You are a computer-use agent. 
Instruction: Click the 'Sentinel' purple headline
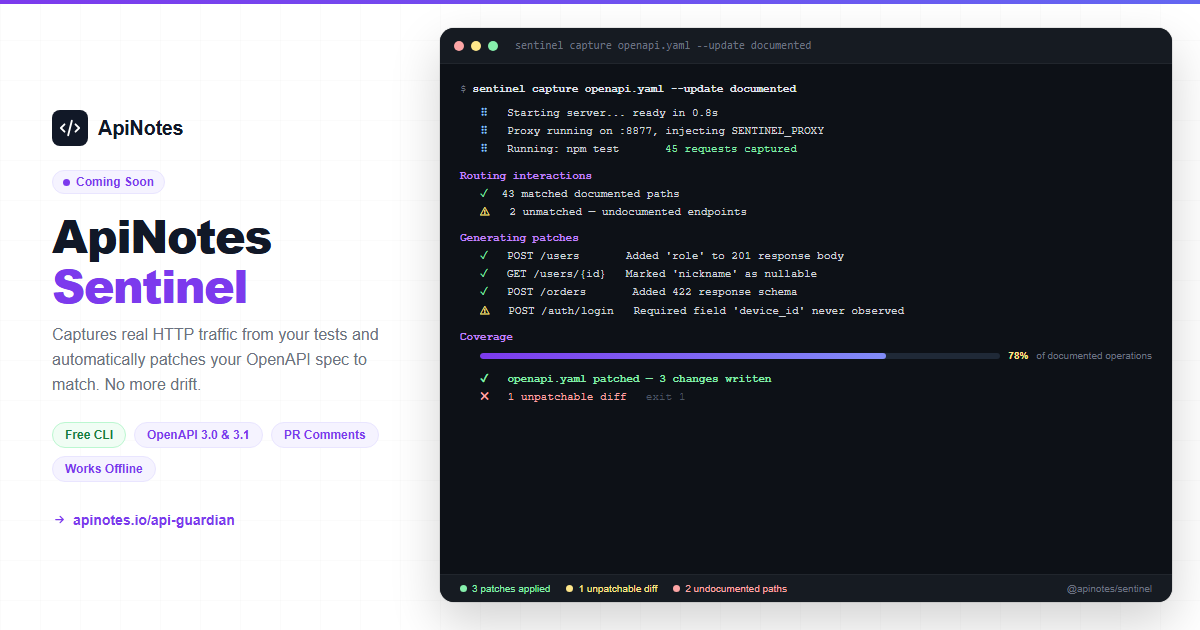[x=150, y=287]
